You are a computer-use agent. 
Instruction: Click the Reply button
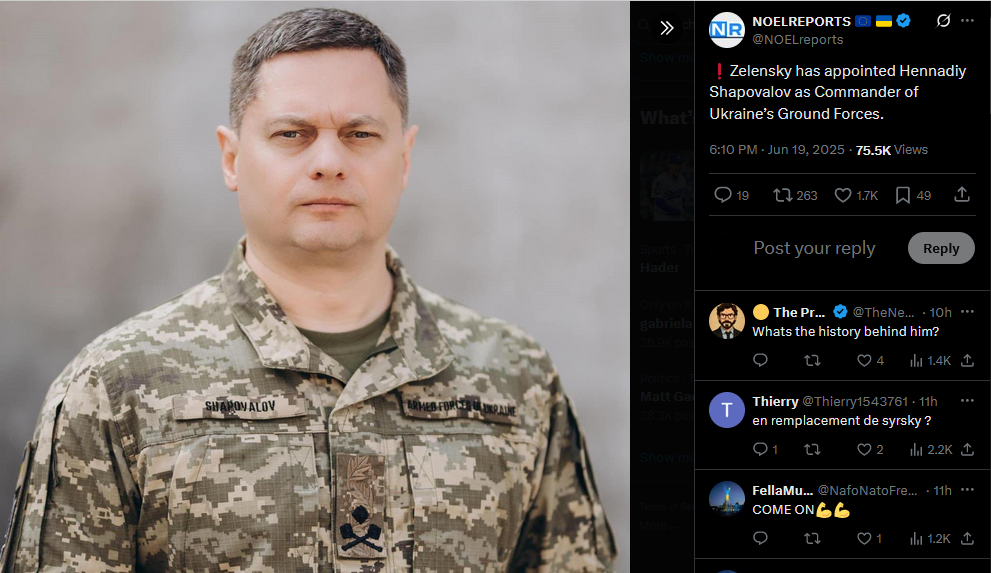pos(941,248)
